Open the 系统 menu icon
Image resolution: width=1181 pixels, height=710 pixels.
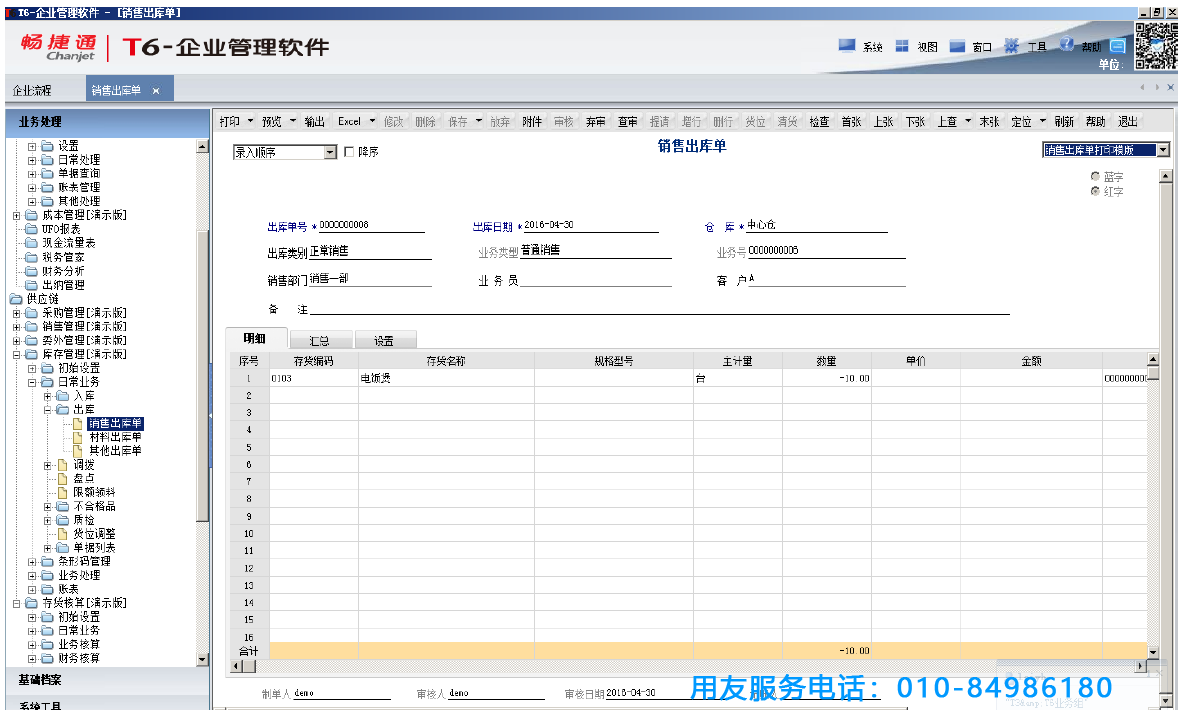[847, 46]
